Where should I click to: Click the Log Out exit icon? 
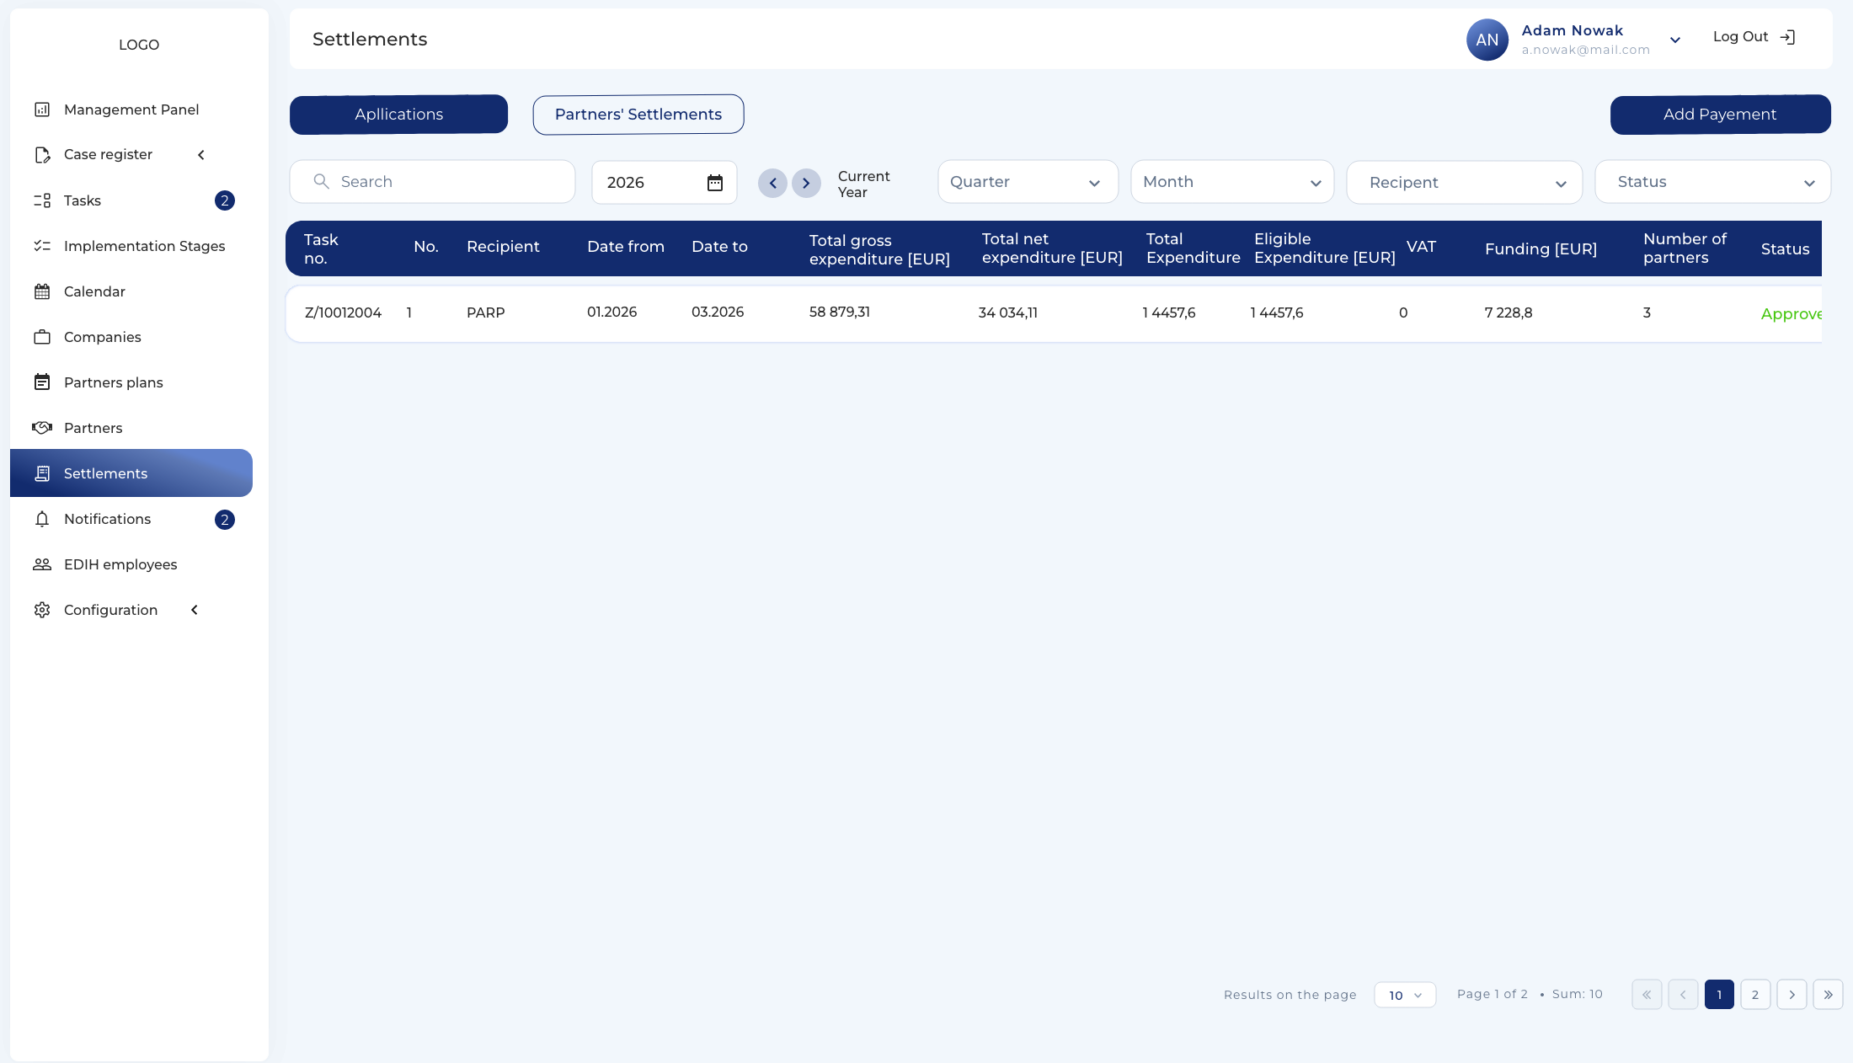click(1789, 37)
